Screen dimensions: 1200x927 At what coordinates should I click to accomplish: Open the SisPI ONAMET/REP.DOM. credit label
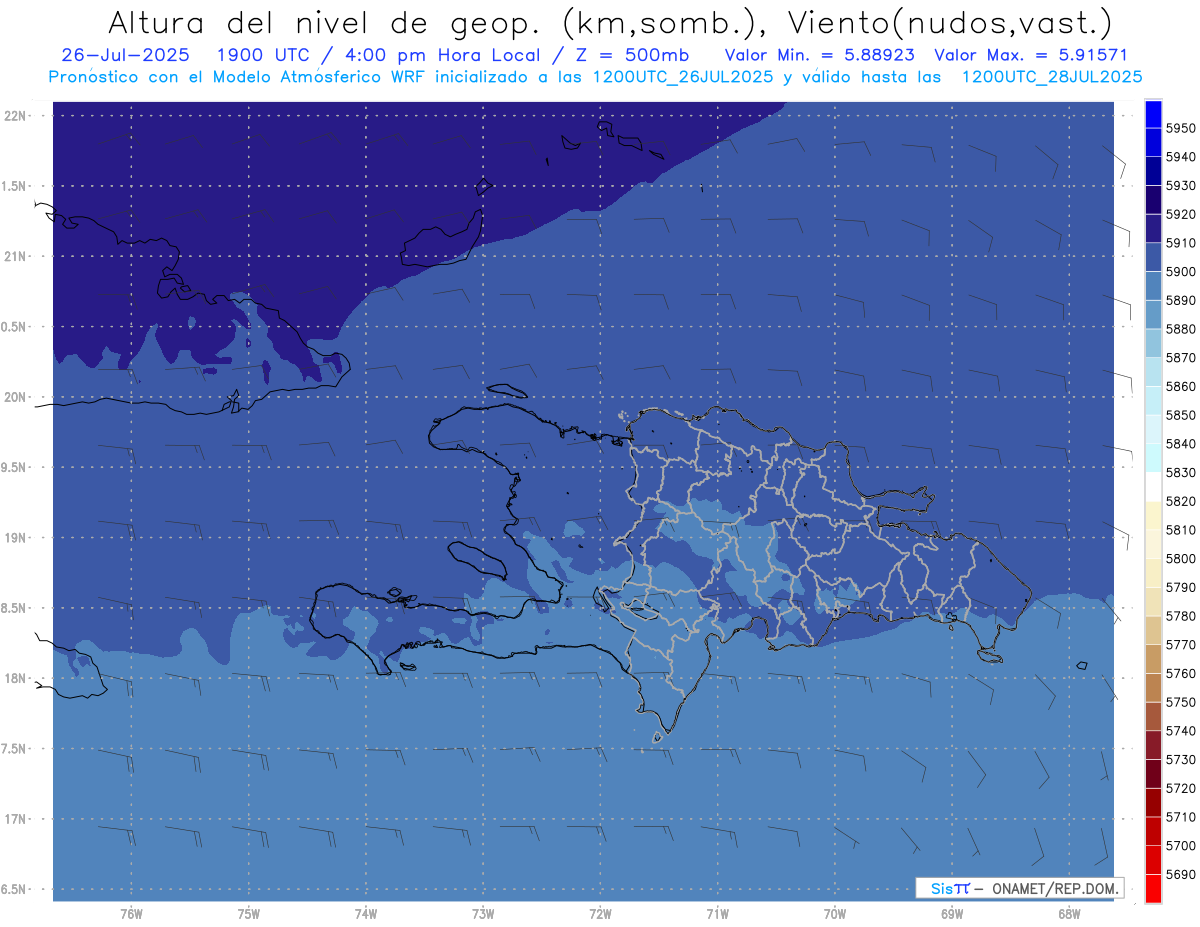coord(1019,888)
